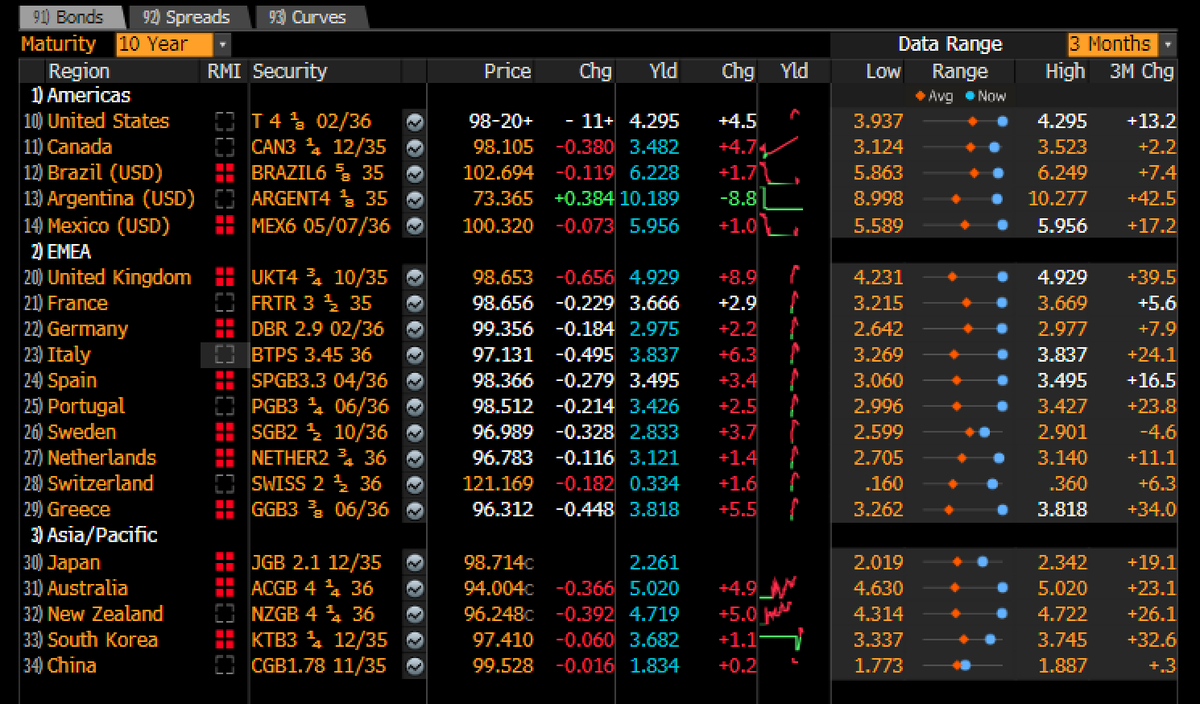Open chart icon for Italy BTPS bond

[414, 355]
